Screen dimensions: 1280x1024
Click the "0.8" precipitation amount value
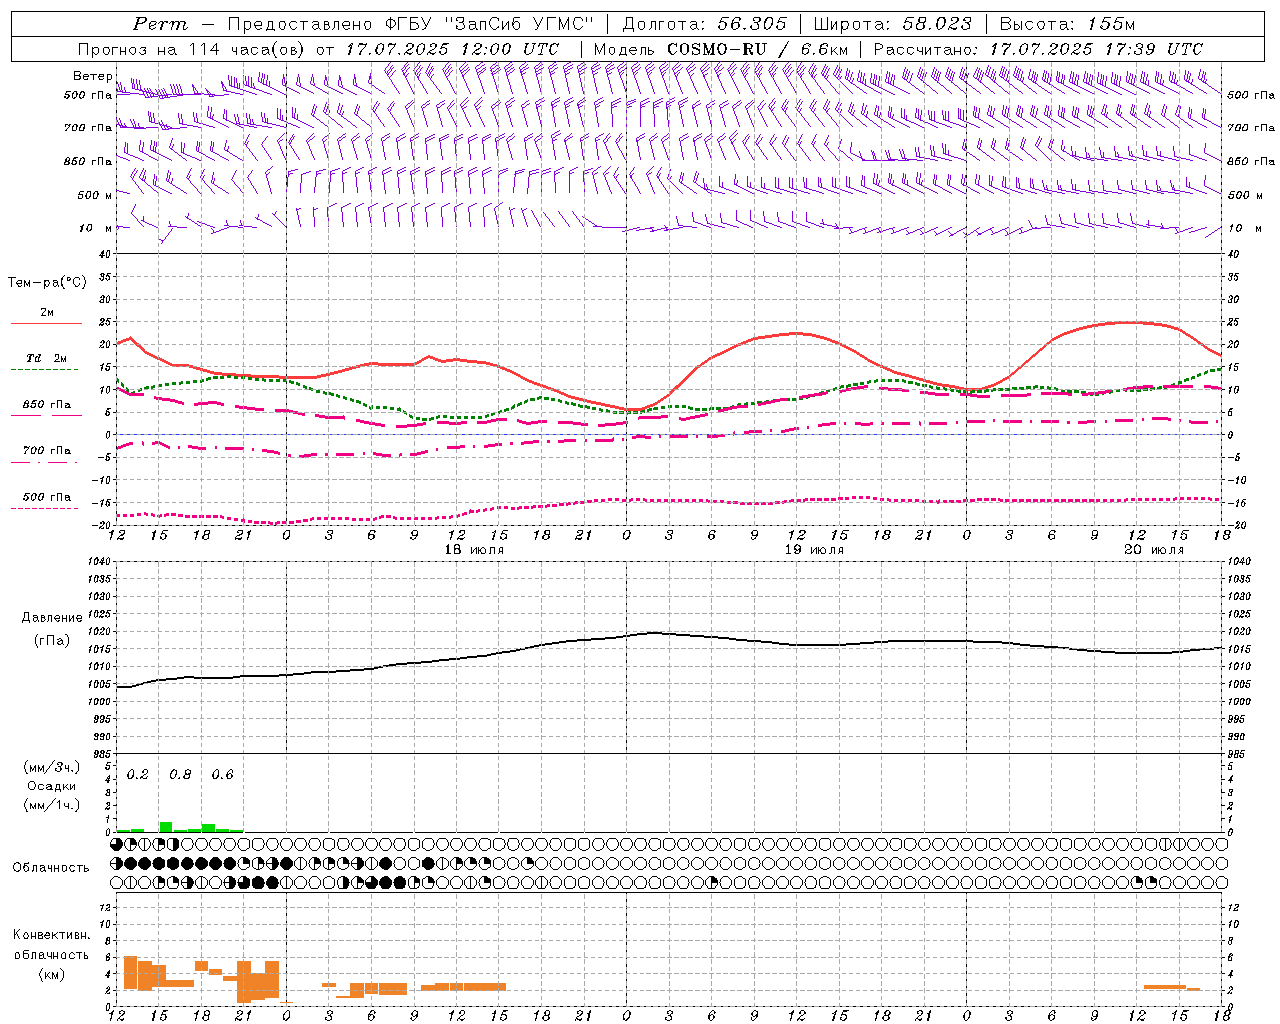[180, 775]
